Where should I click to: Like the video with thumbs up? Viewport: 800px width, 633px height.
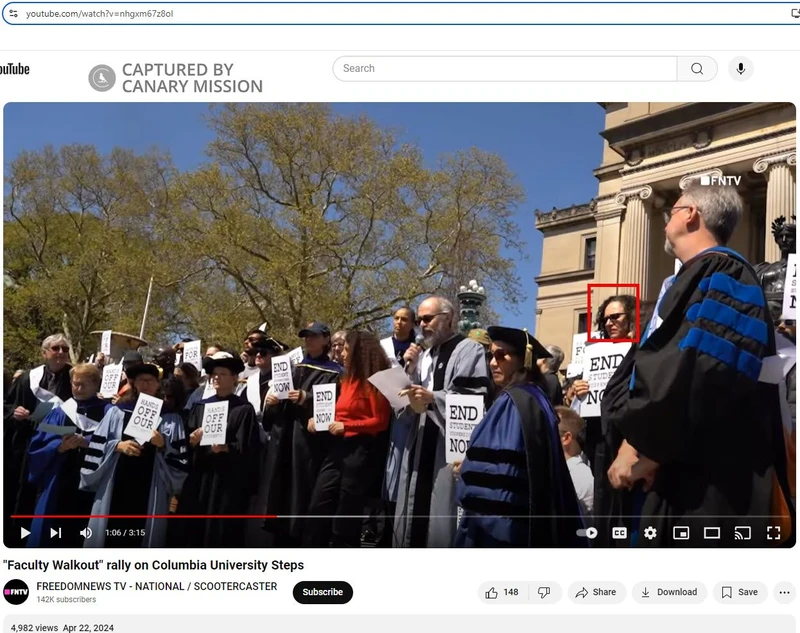tap(502, 592)
